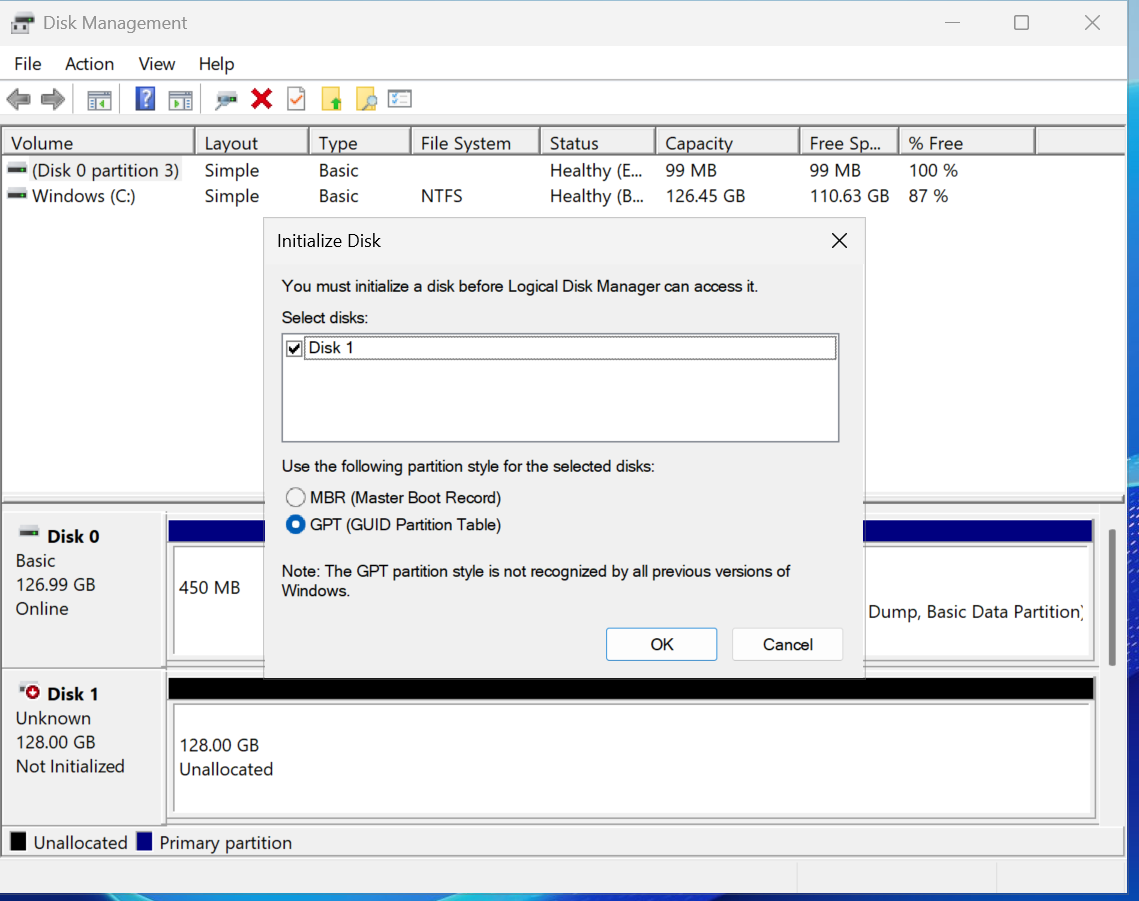Click the Connect/Rescan disk drive toolbar icon
The image size is (1139, 901).
226,99
